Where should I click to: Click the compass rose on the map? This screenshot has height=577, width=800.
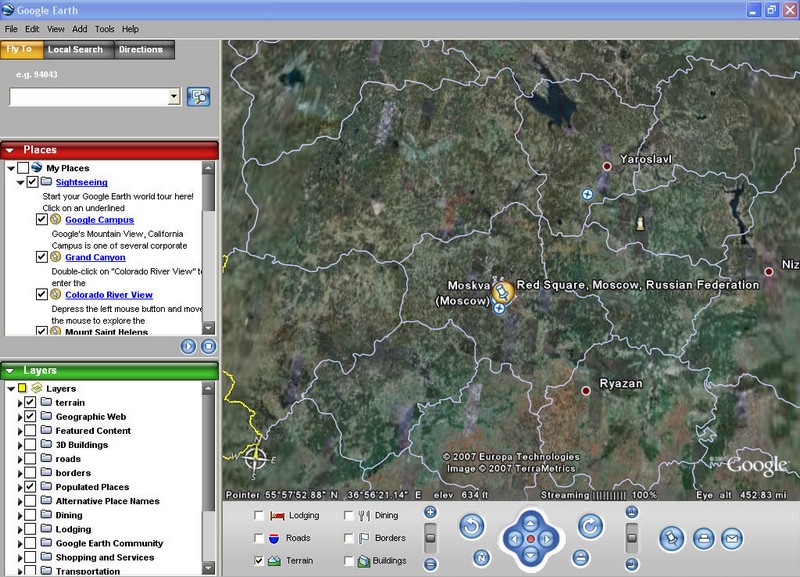[x=255, y=458]
